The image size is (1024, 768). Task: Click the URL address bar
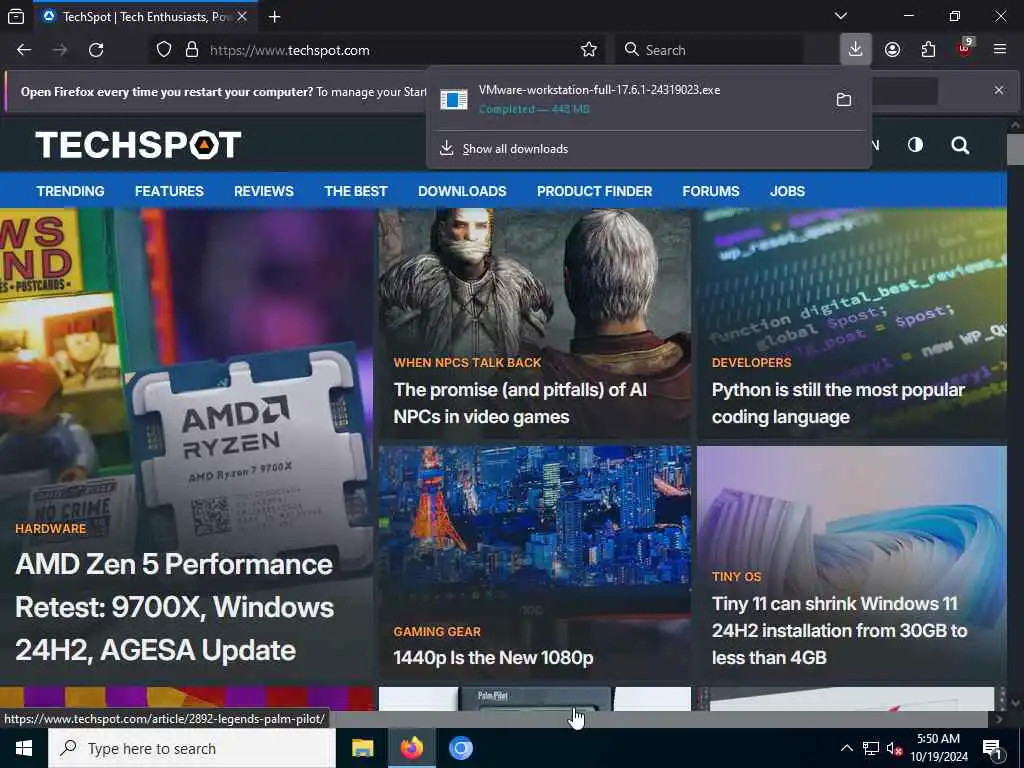(392, 50)
